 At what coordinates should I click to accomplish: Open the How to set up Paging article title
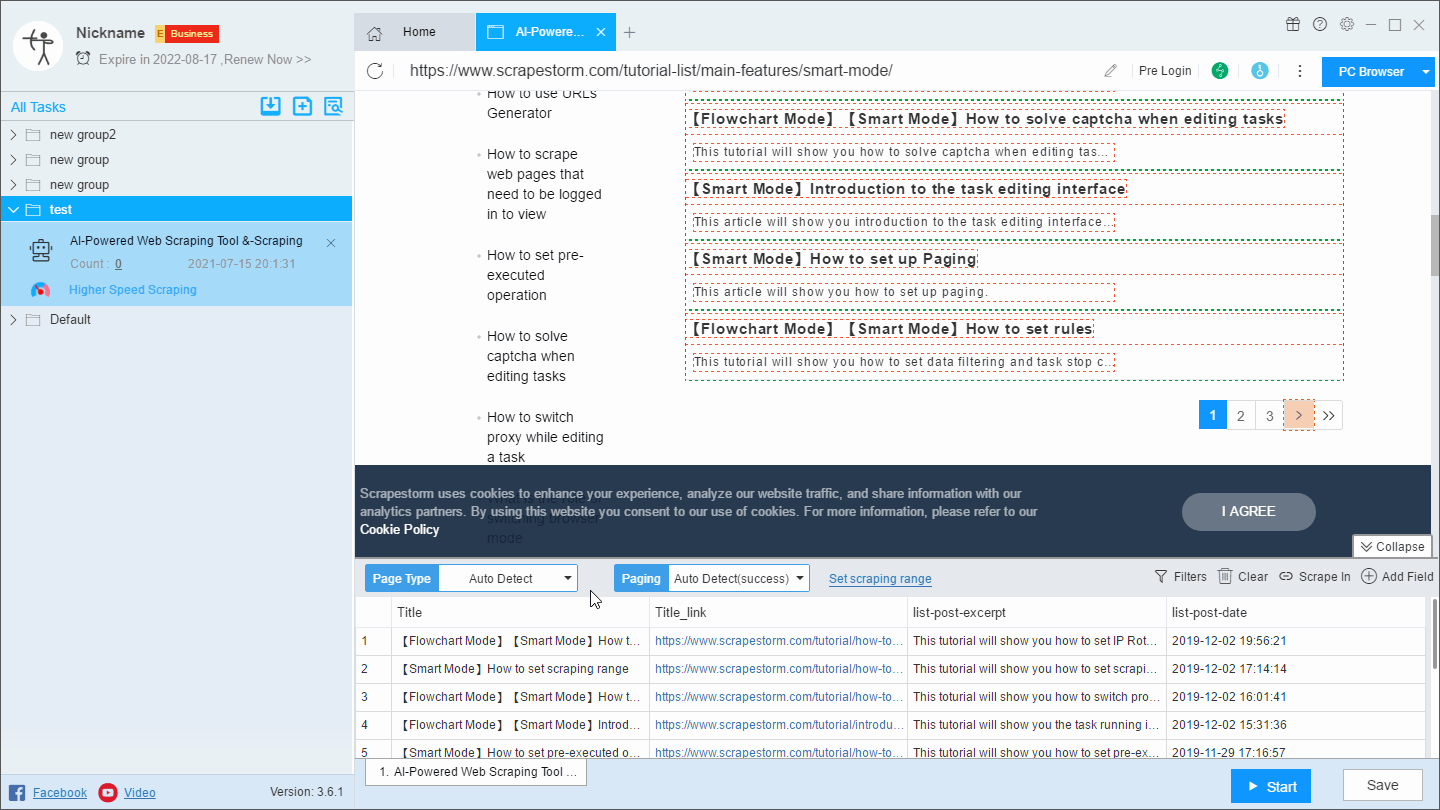(832, 259)
